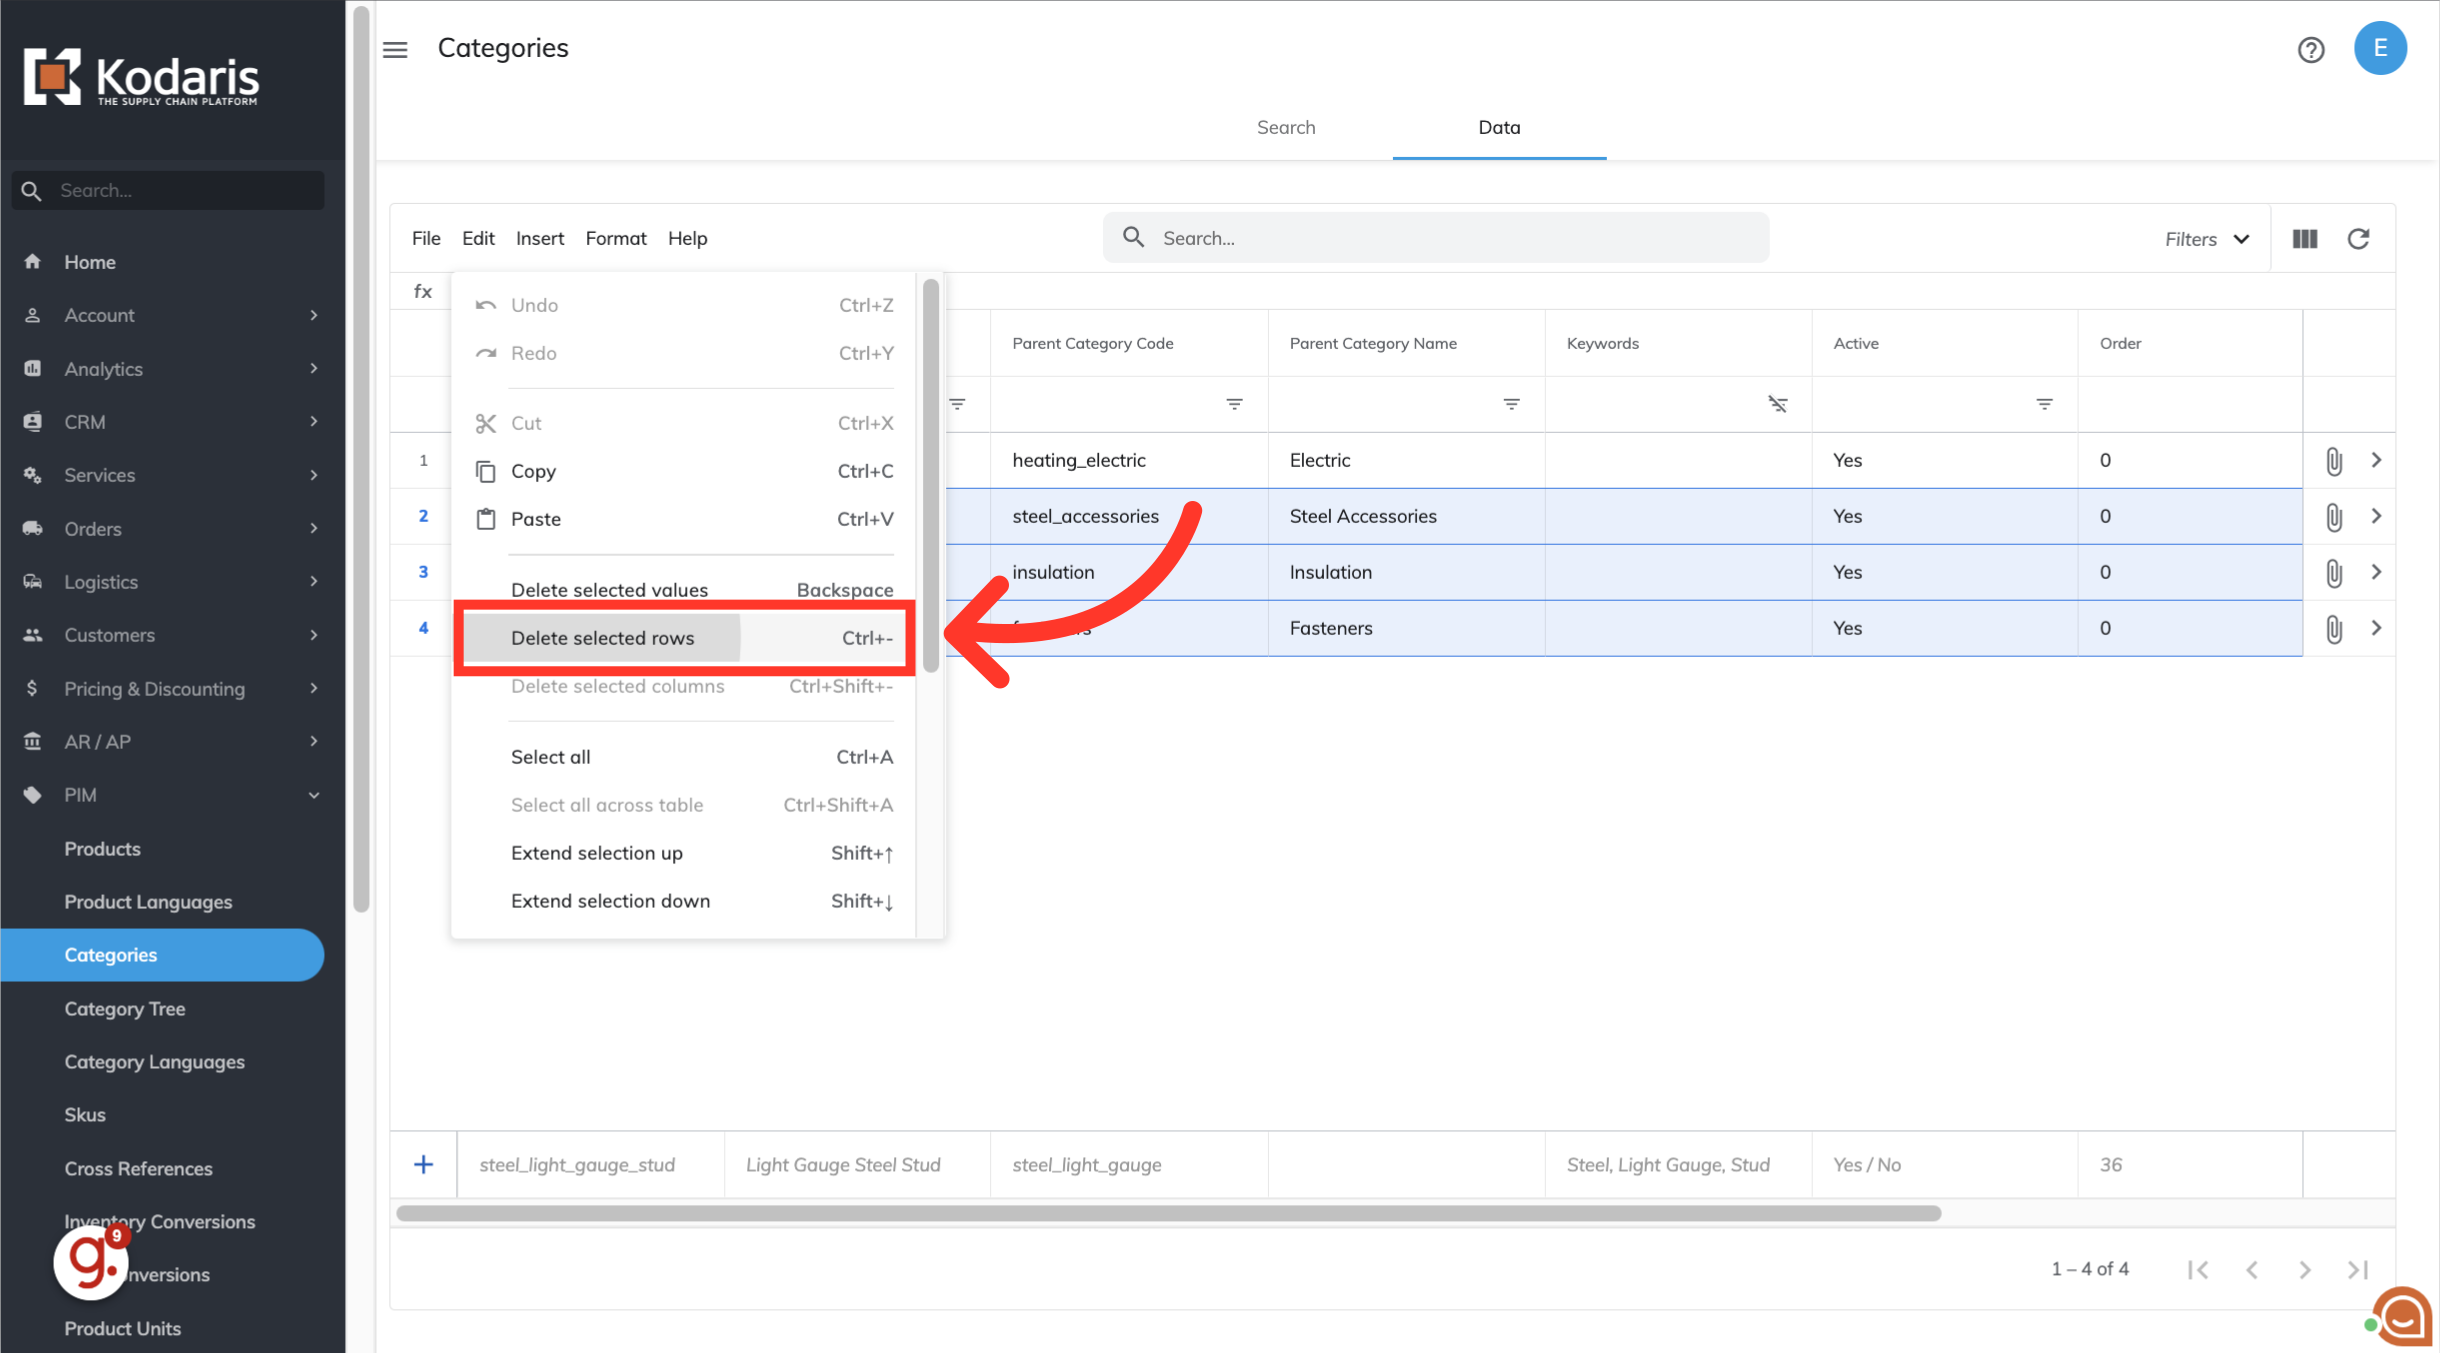
Task: Switch to the Search tab
Action: [x=1285, y=127]
